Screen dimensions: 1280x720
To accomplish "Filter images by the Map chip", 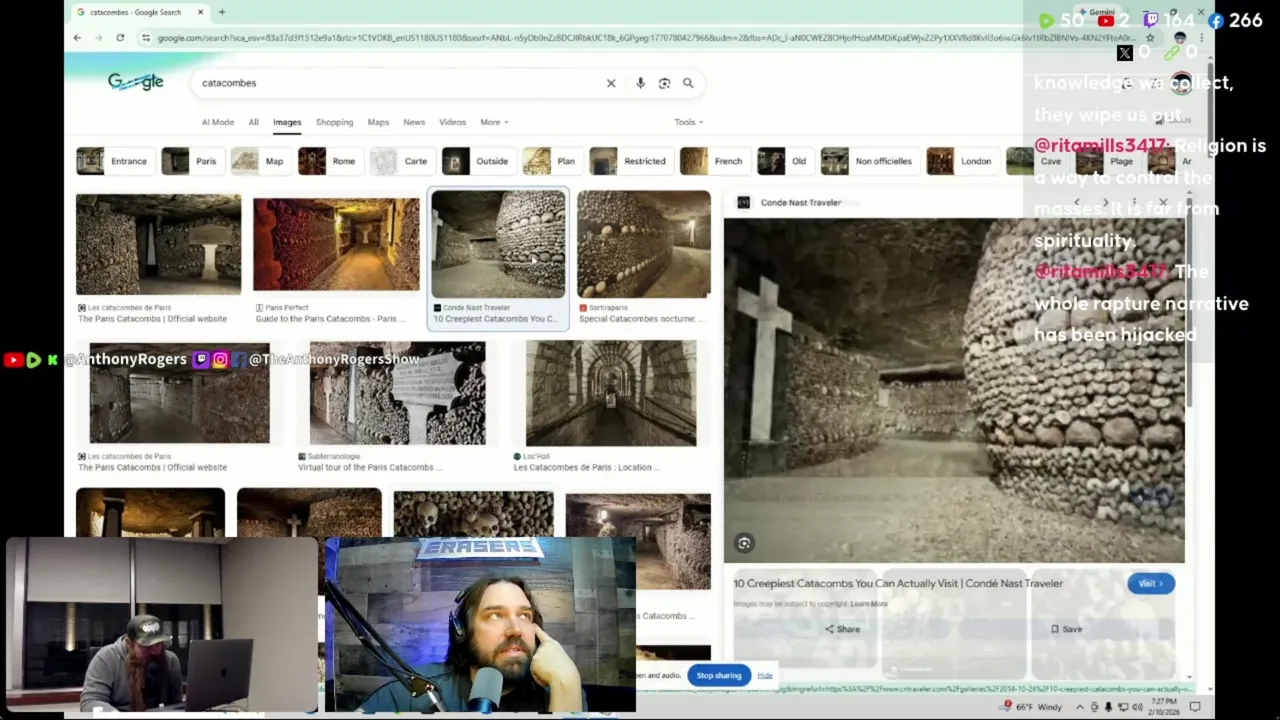I will 260,161.
